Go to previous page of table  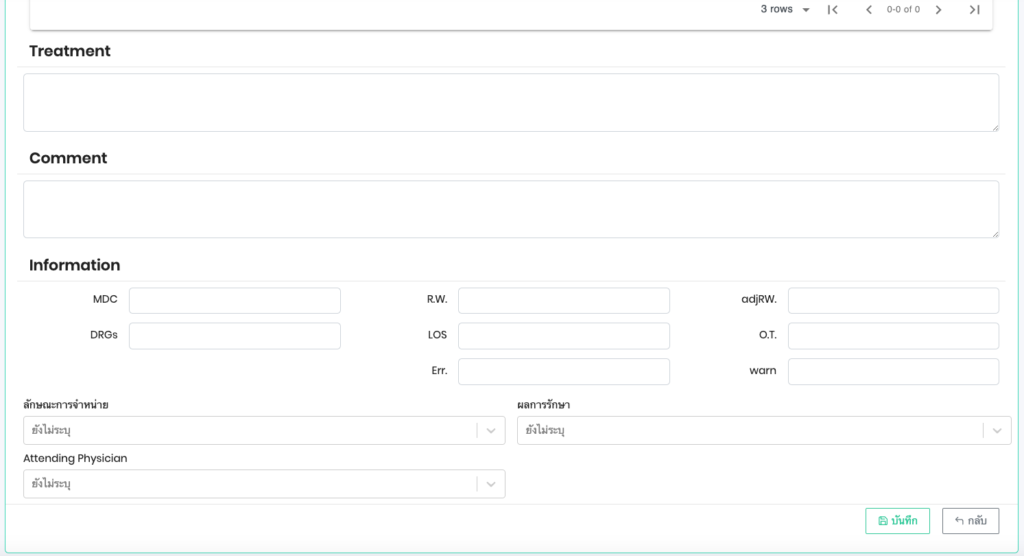point(868,10)
